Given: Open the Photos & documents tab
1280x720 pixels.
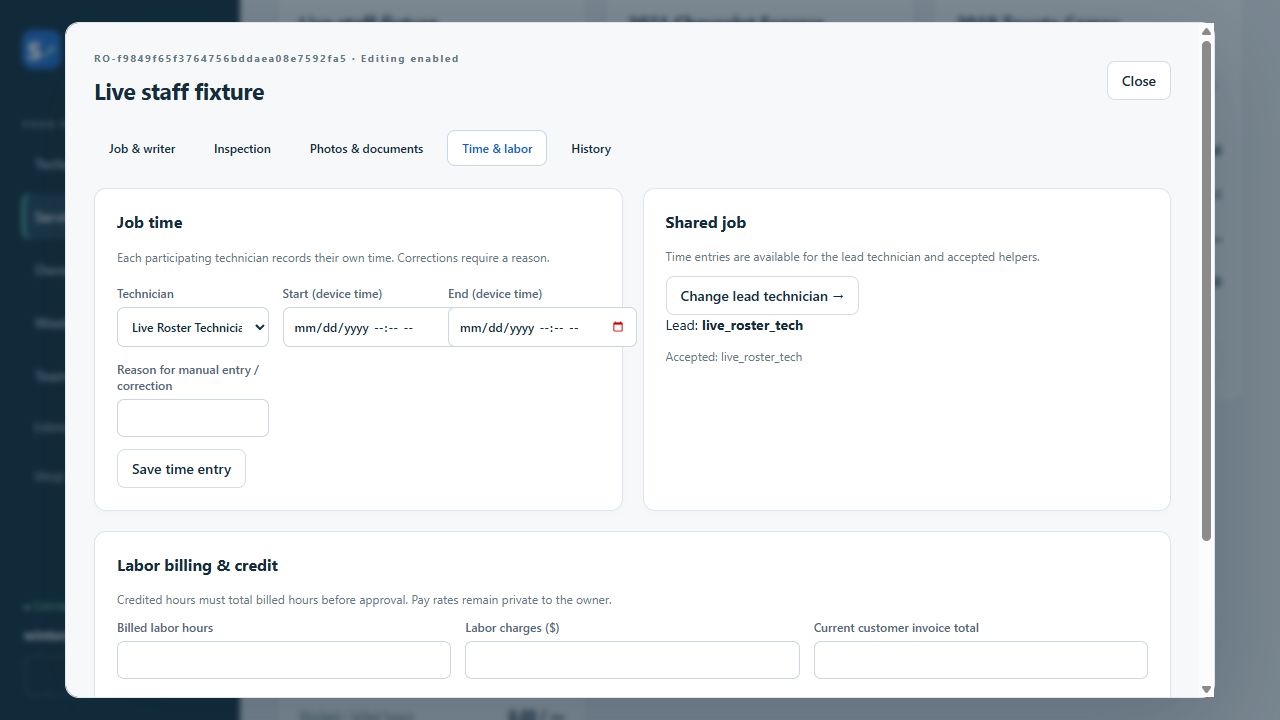Looking at the screenshot, I should click(366, 148).
